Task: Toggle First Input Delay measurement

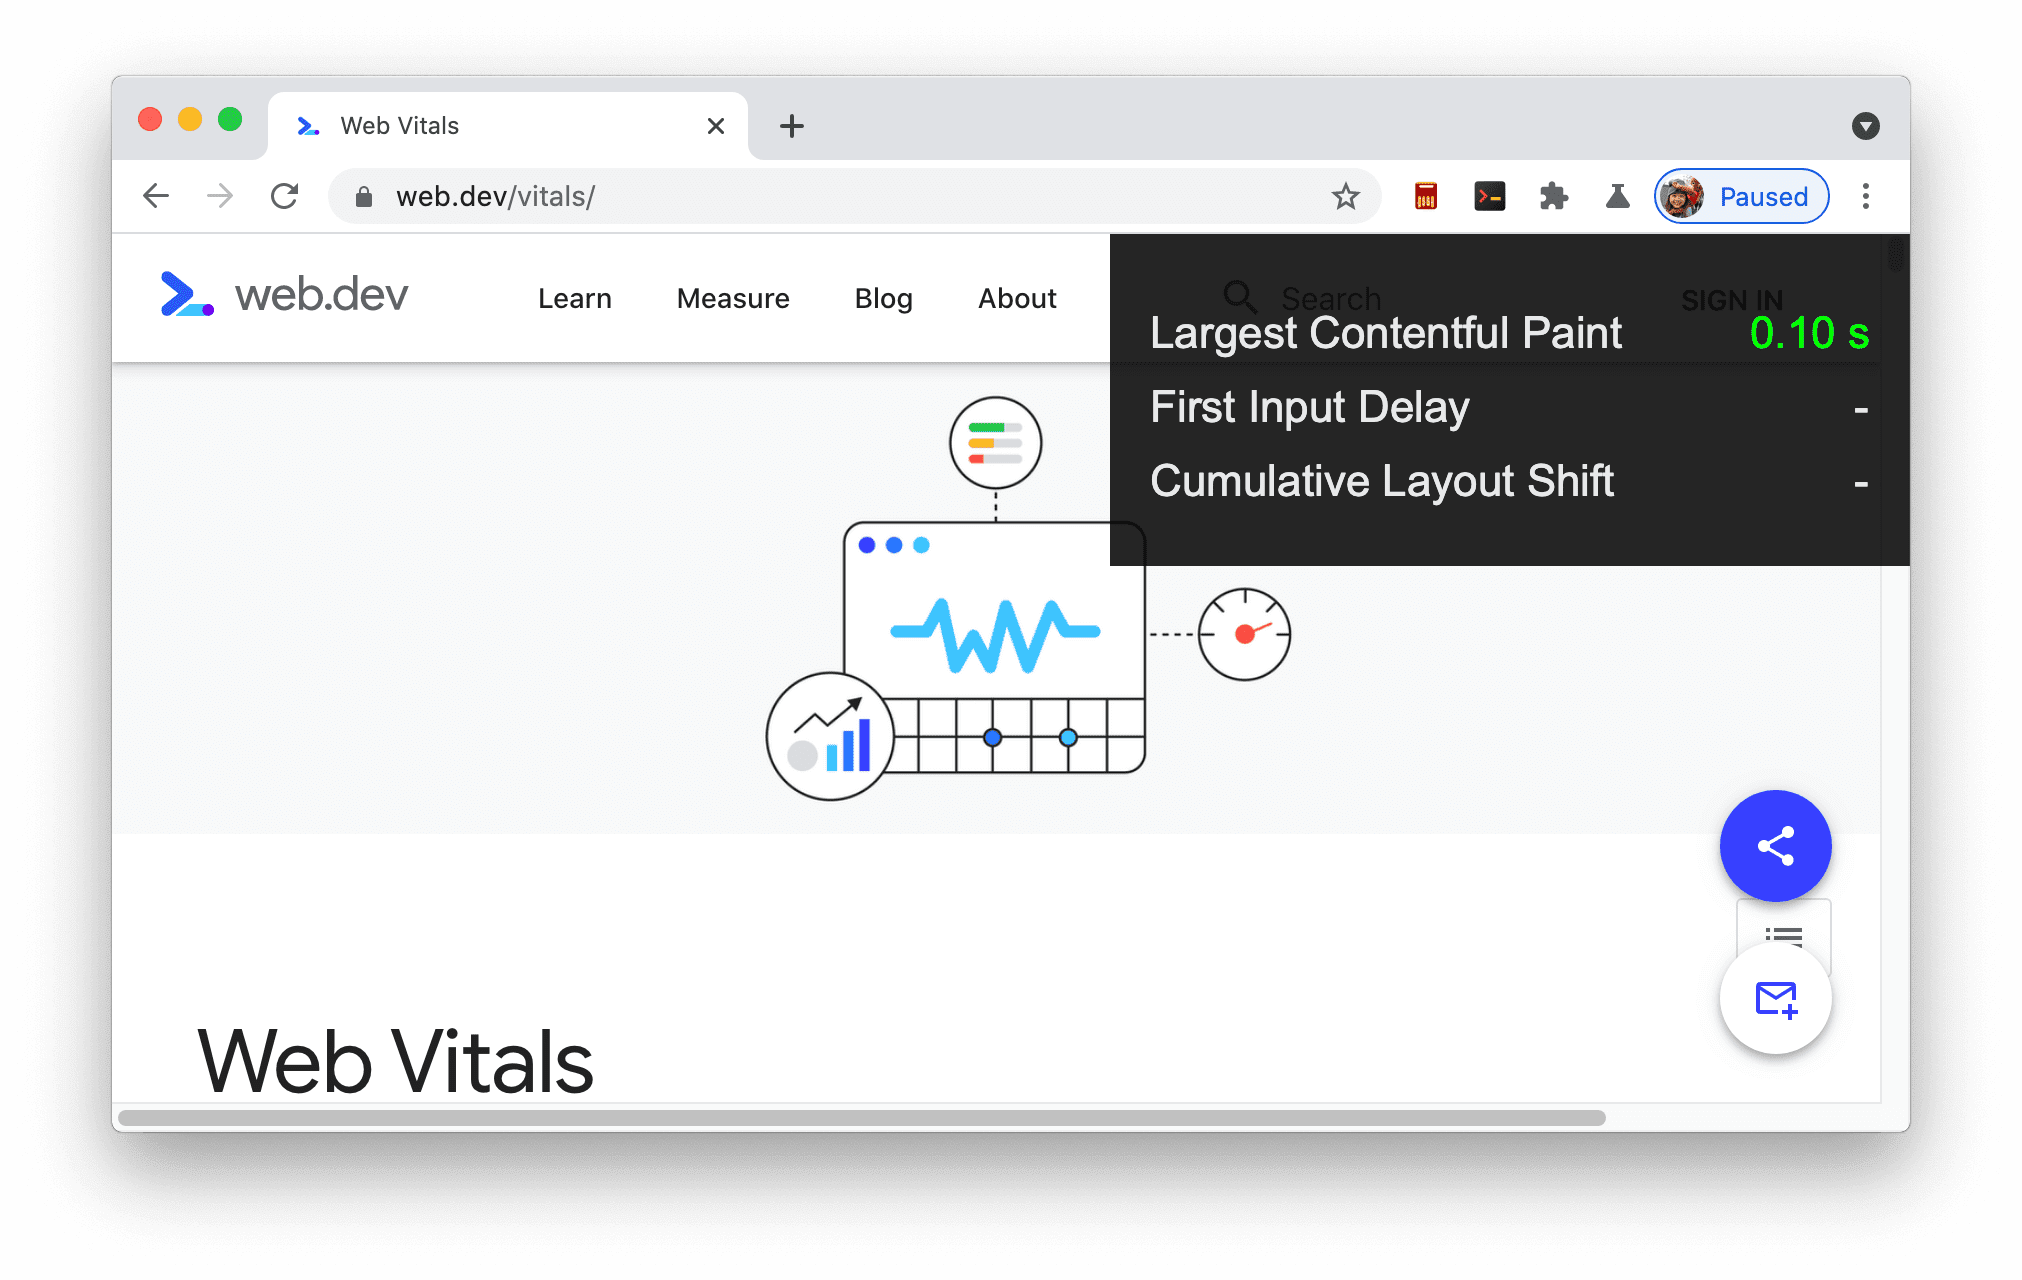Action: pos(1502,405)
